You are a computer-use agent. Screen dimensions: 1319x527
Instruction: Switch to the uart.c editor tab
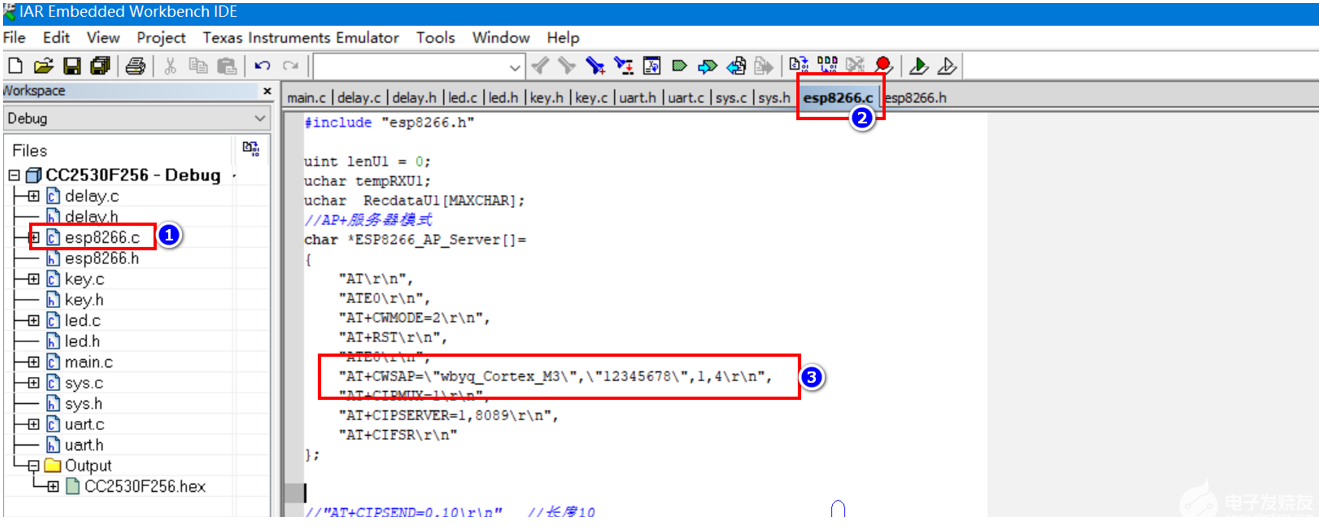point(687,98)
